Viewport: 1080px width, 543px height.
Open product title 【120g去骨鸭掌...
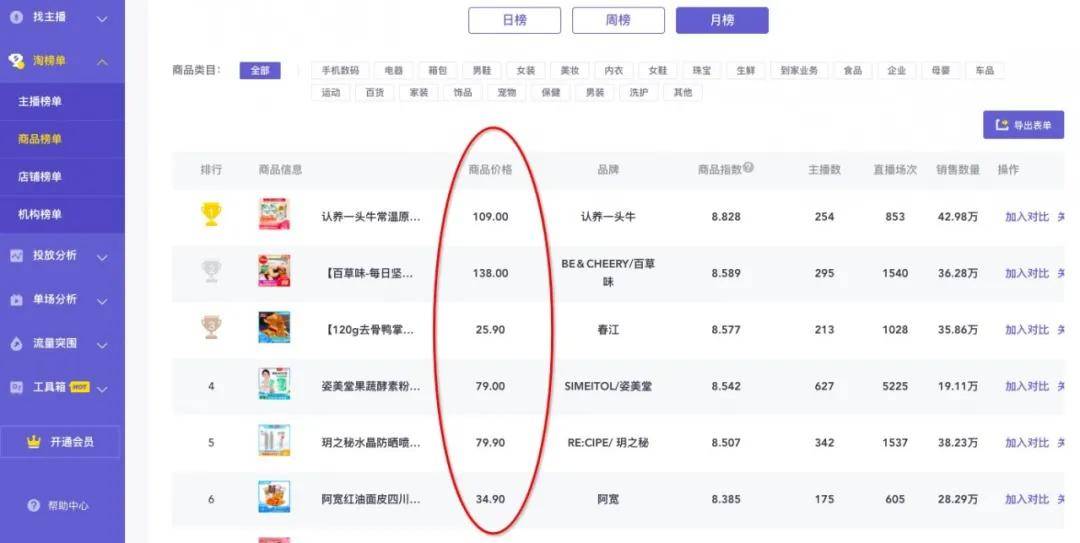[x=368, y=329]
